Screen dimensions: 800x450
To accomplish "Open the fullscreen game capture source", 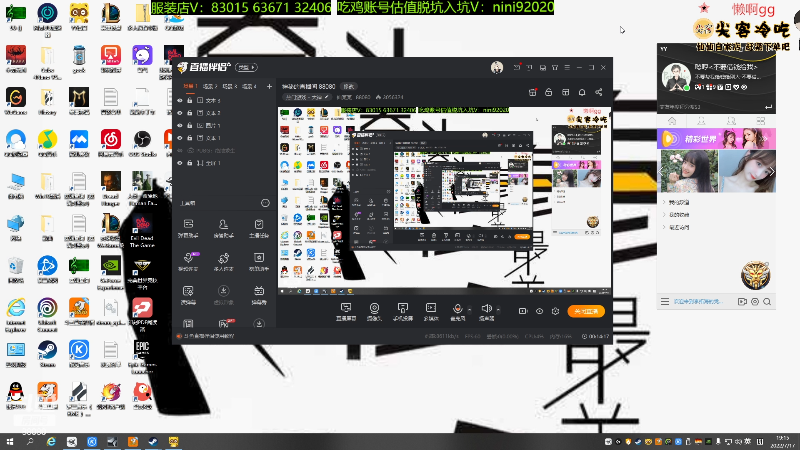I will click(431, 311).
